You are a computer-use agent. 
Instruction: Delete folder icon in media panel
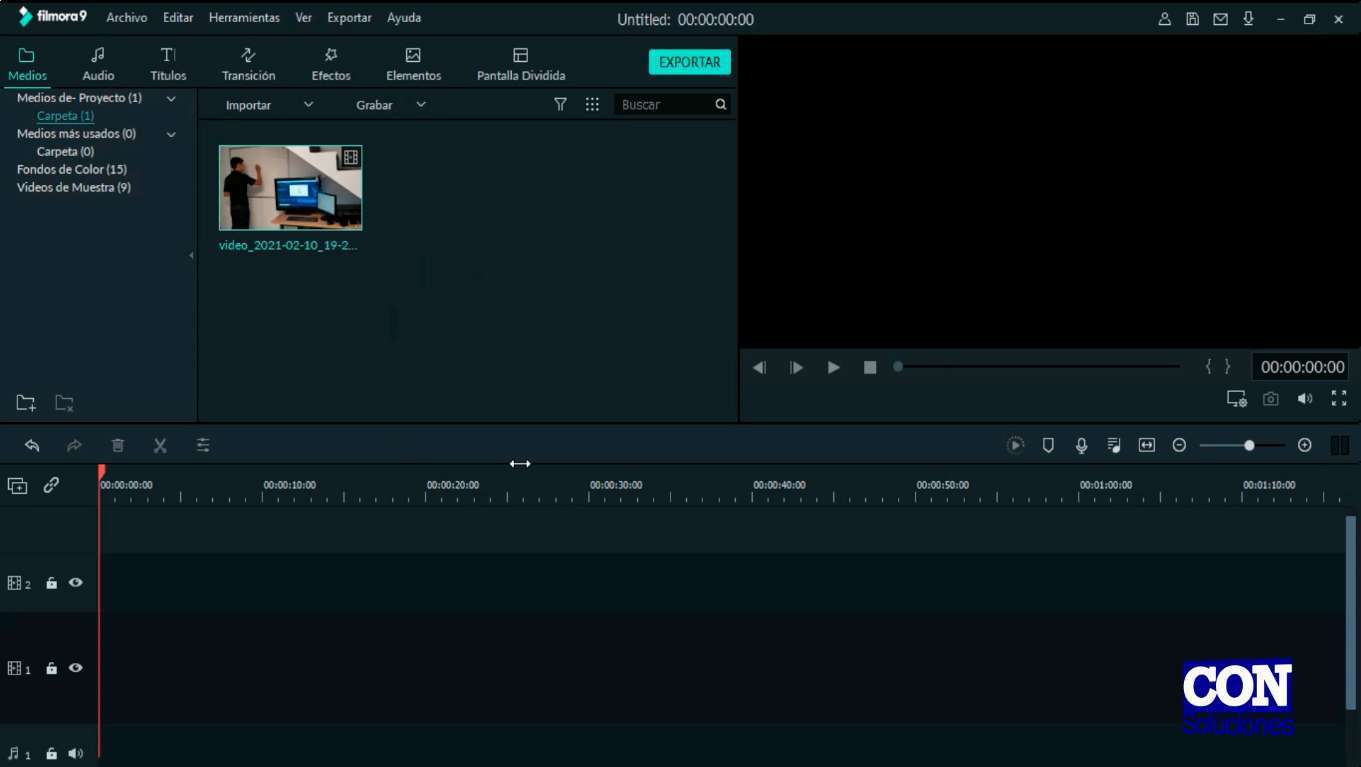[x=64, y=403]
